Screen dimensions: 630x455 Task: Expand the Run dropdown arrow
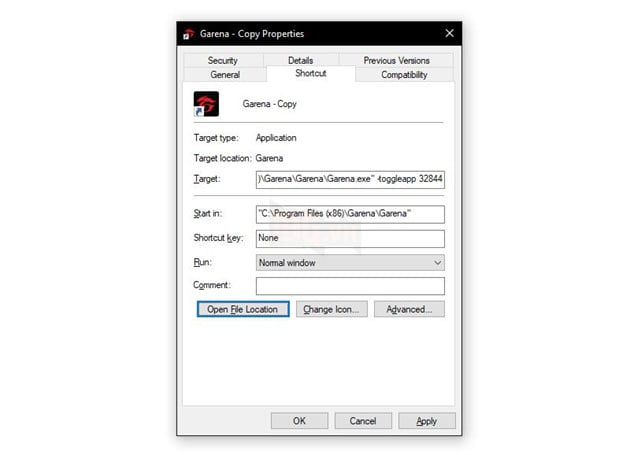pos(438,263)
